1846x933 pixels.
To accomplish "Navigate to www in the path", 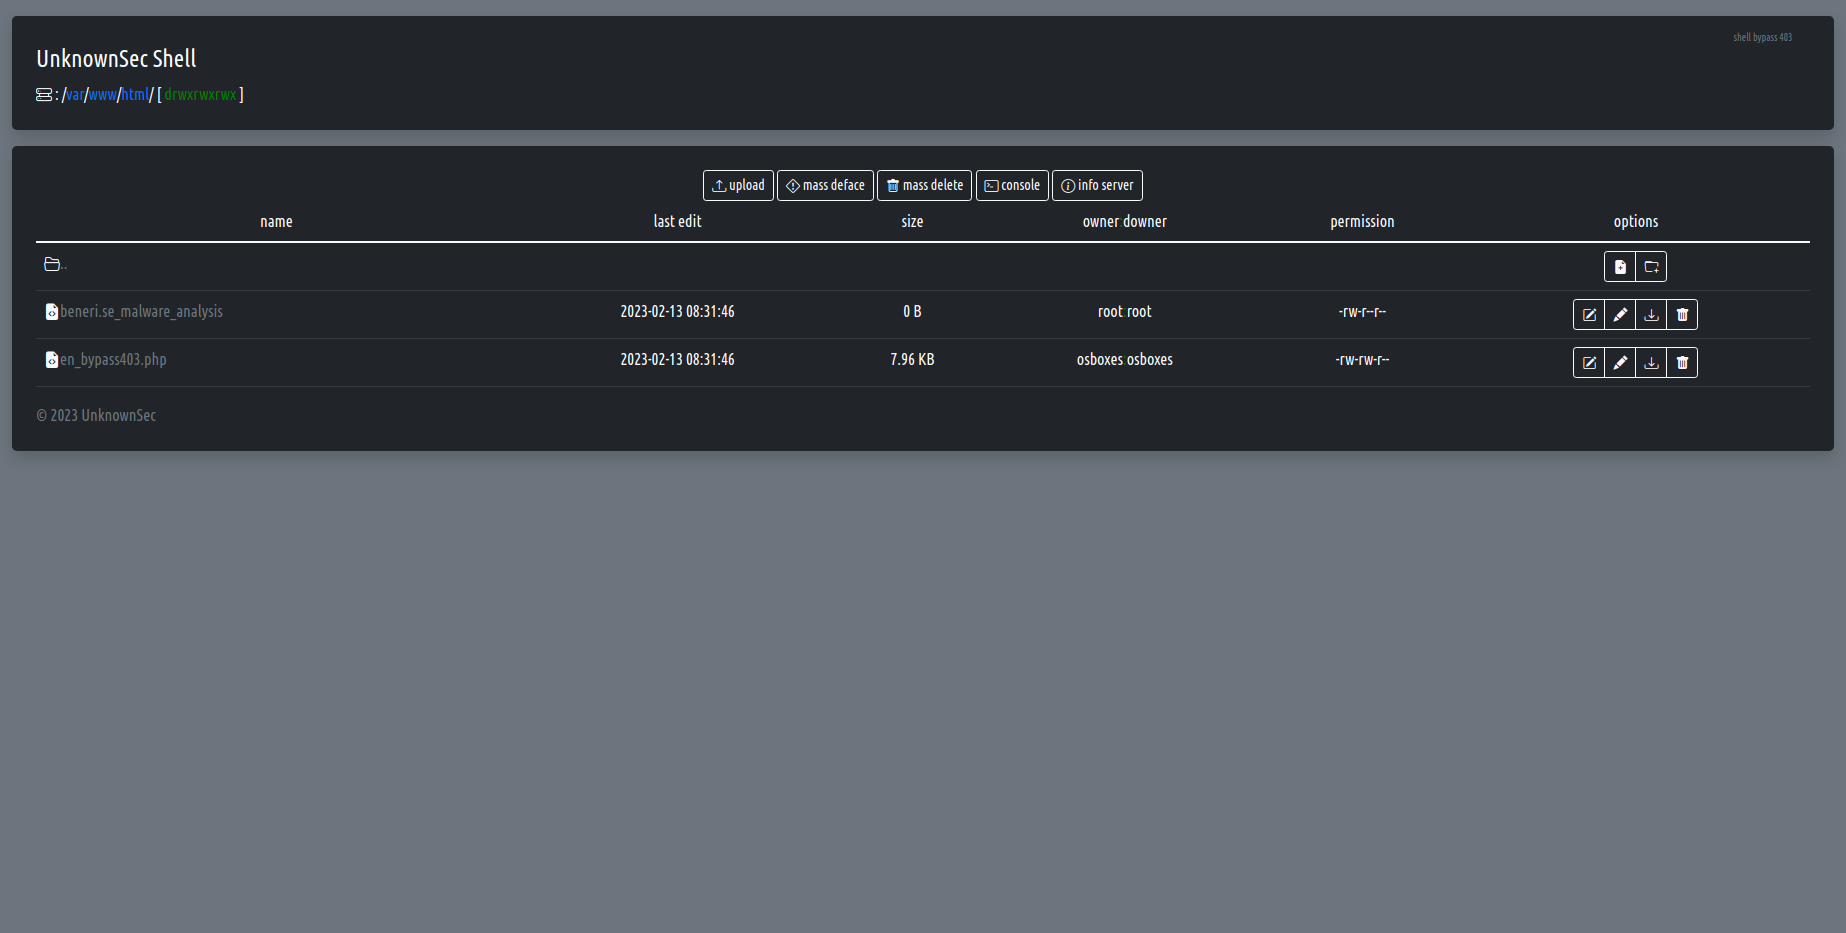I will 103,95.
